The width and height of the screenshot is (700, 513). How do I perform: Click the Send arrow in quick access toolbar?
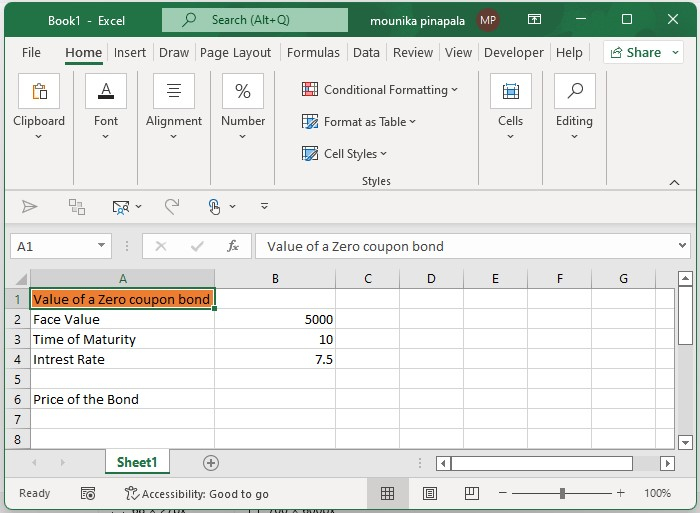[x=29, y=206]
